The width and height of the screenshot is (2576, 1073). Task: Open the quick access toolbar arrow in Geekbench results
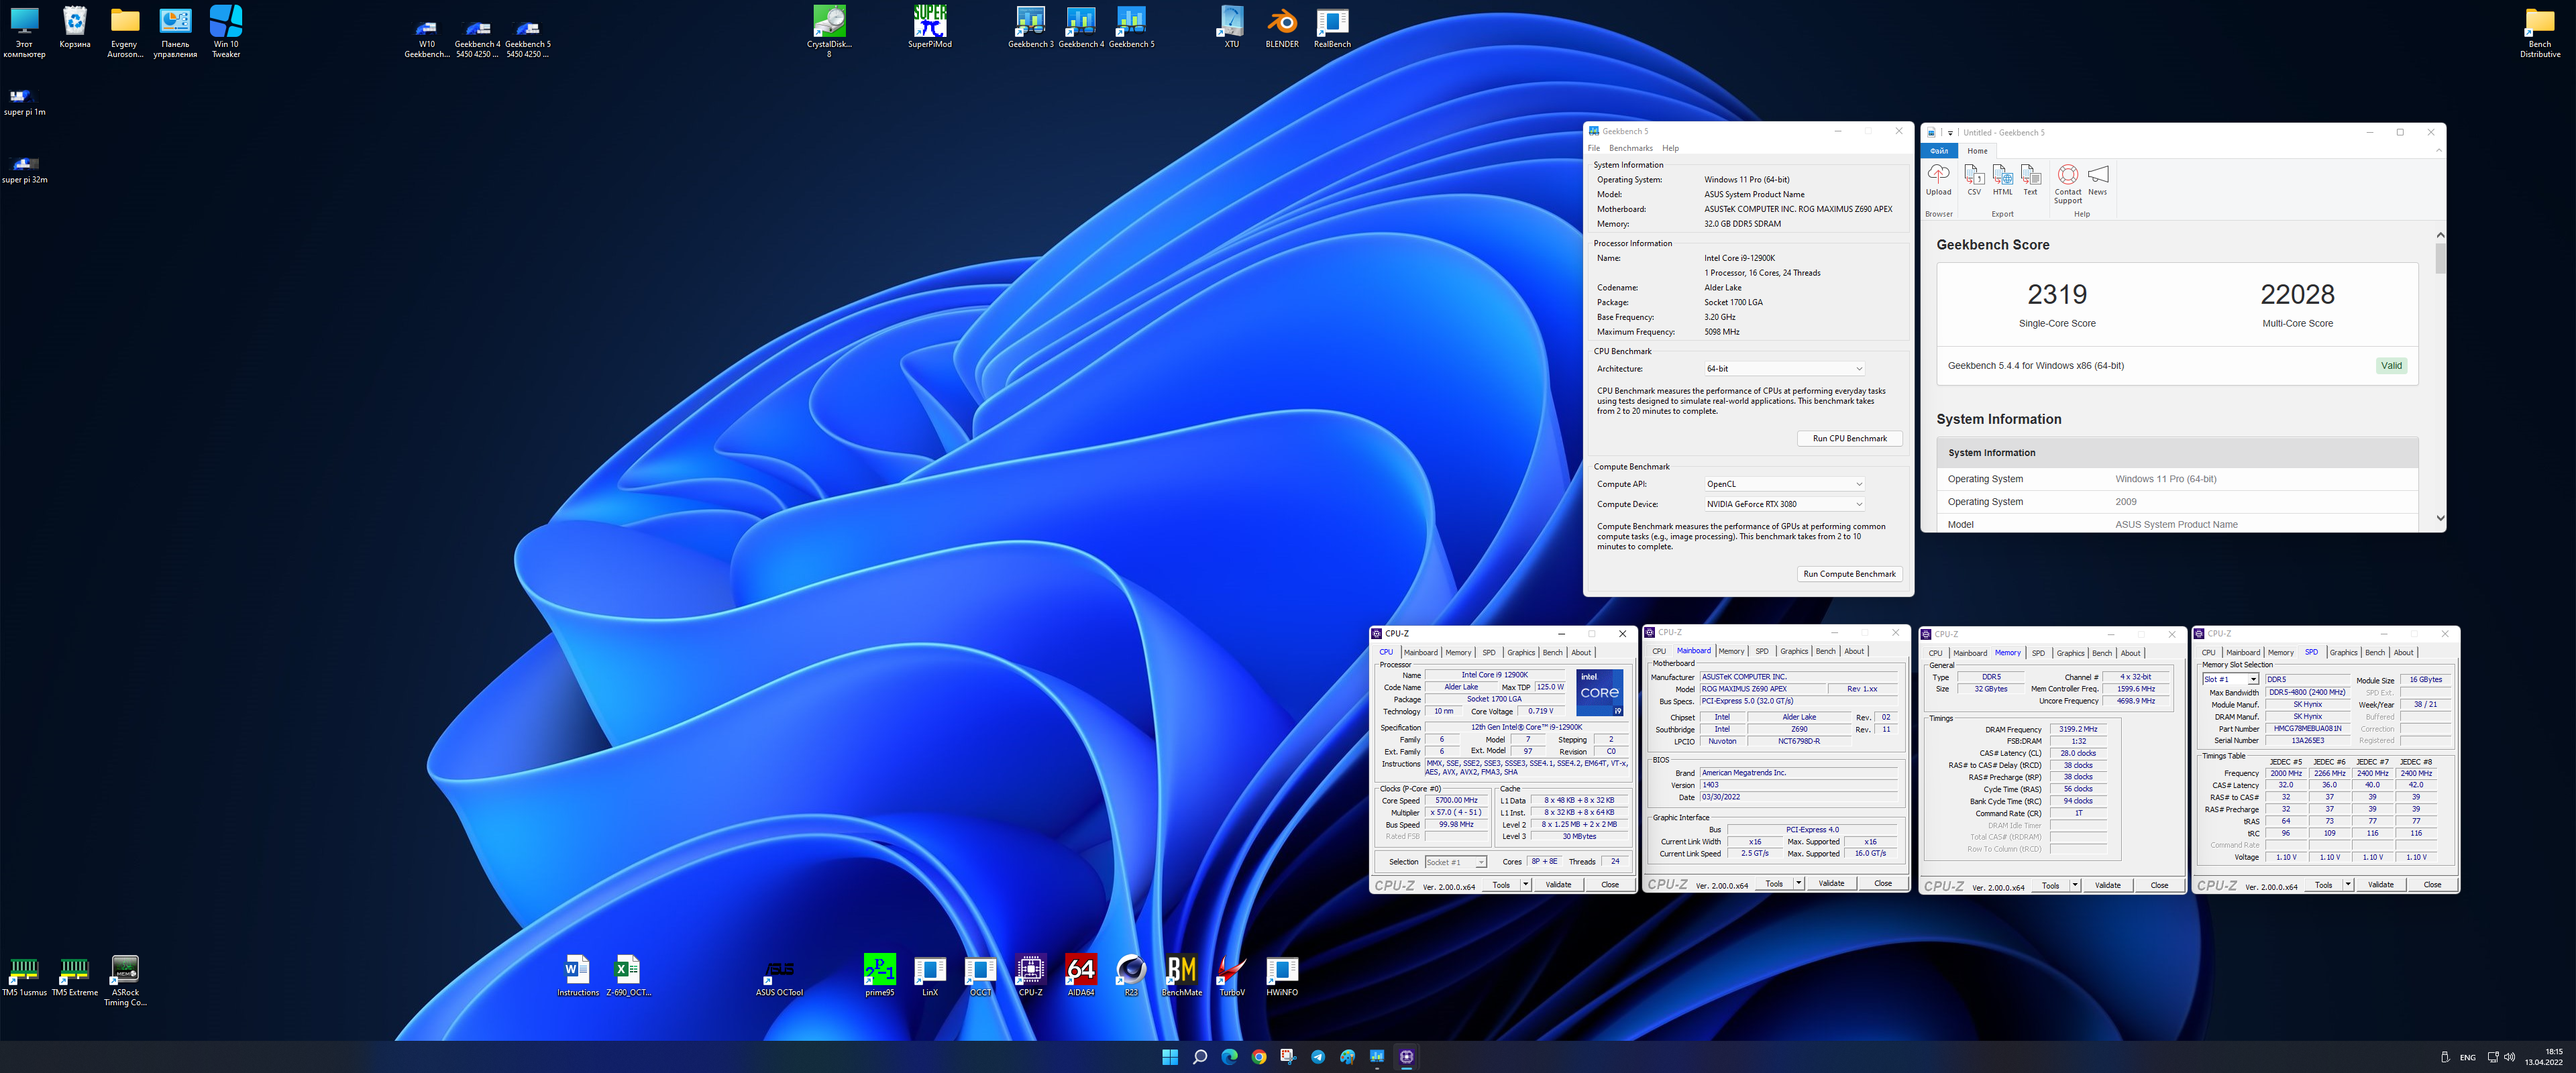[1950, 132]
